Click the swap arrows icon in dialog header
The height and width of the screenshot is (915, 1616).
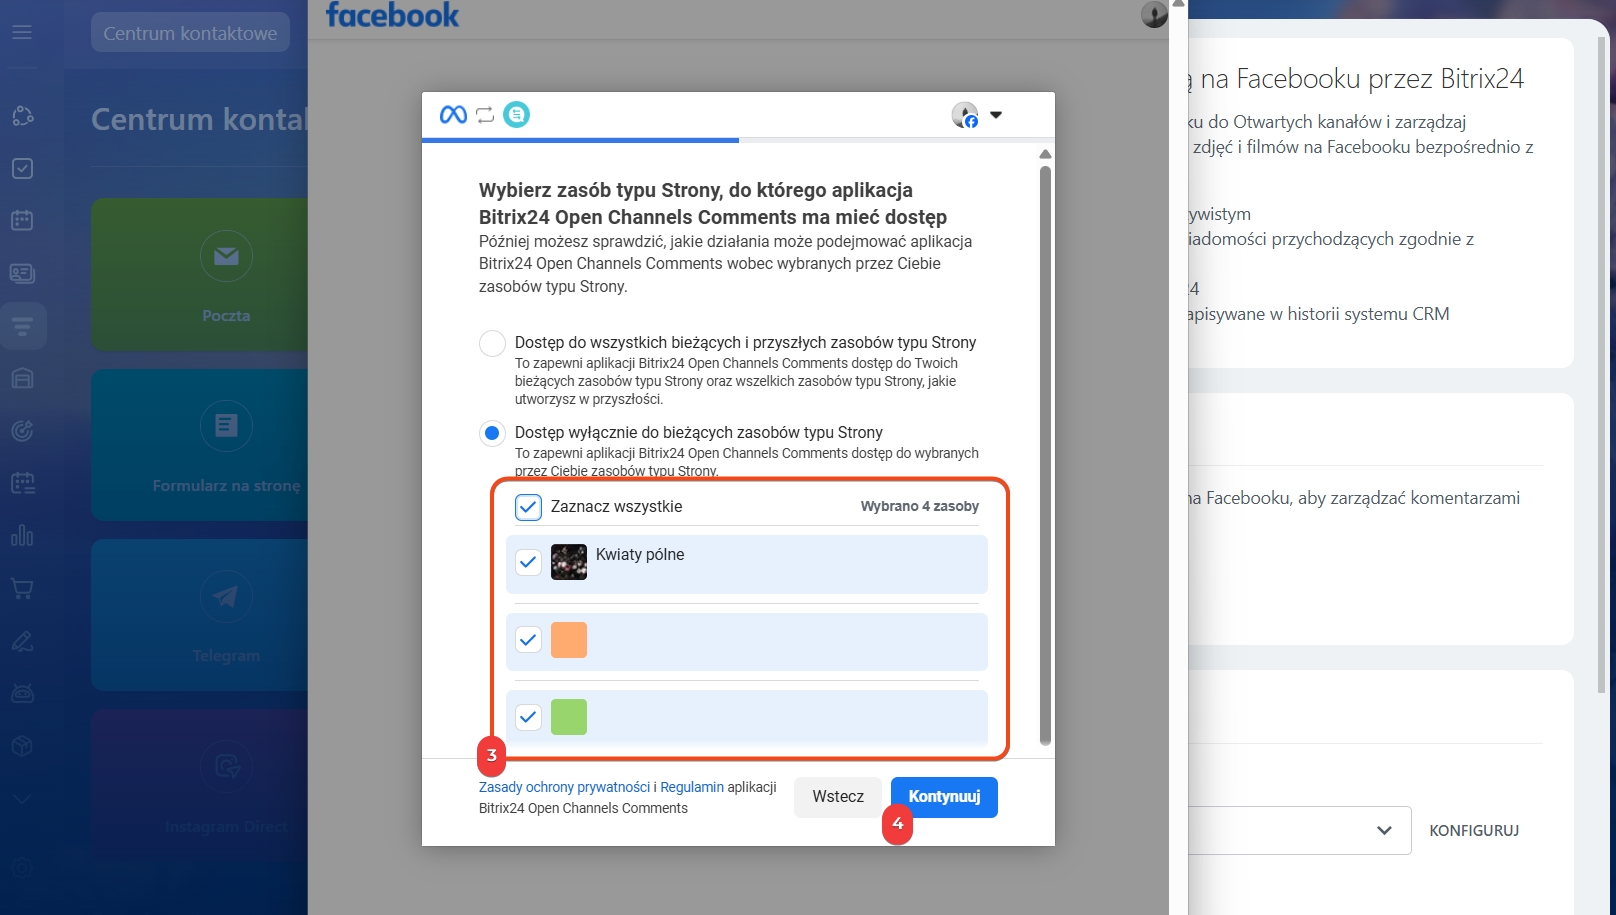[485, 115]
